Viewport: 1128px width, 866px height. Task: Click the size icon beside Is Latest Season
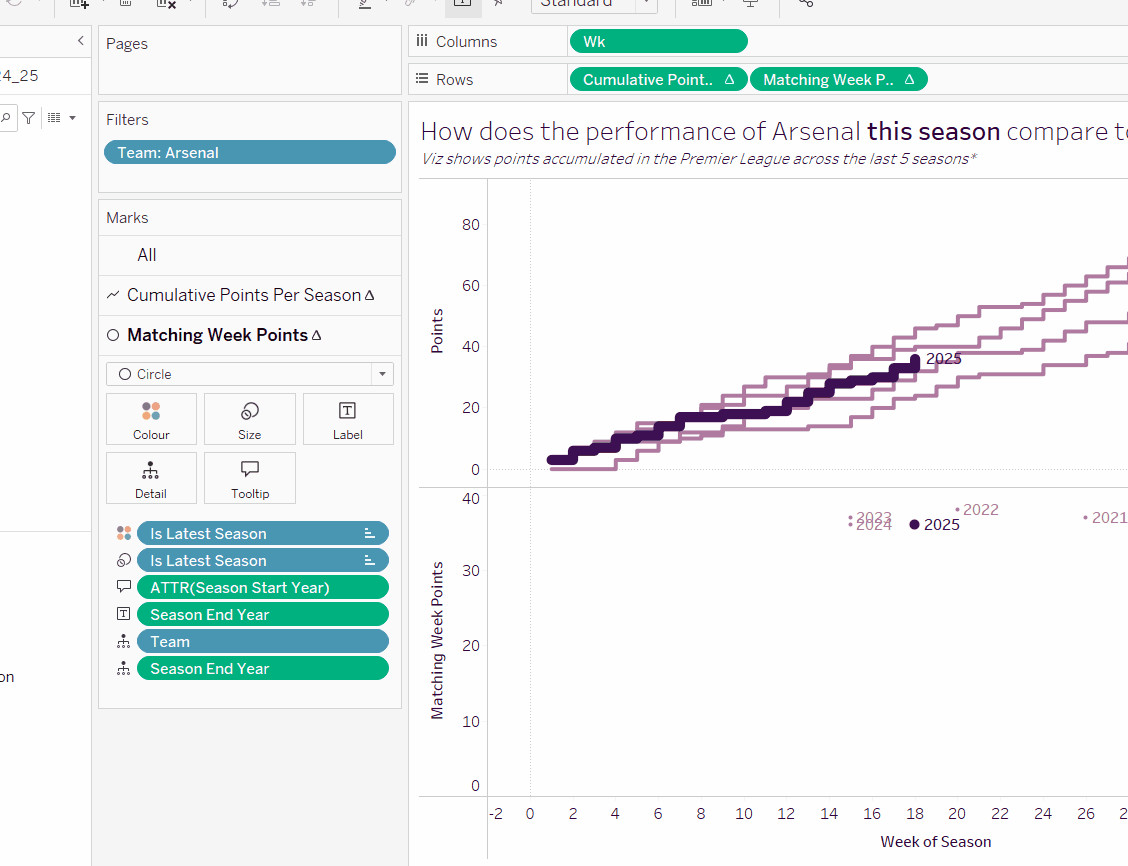click(x=124, y=560)
